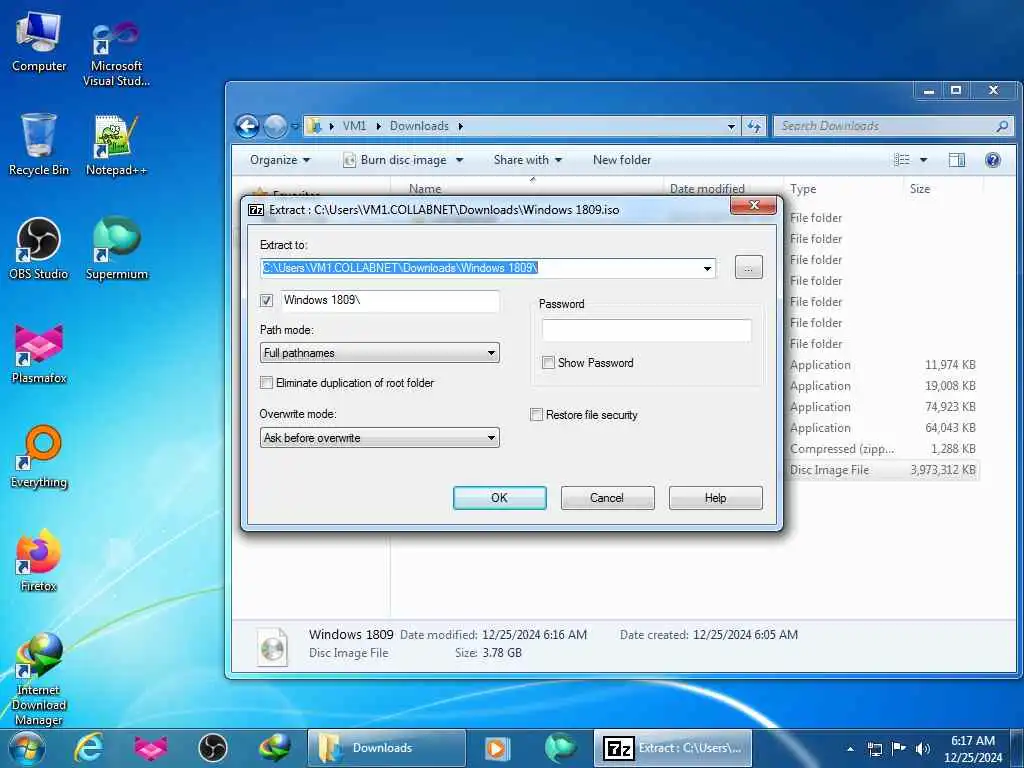1024x768 pixels.
Task: Click the Password input field
Action: 647,330
